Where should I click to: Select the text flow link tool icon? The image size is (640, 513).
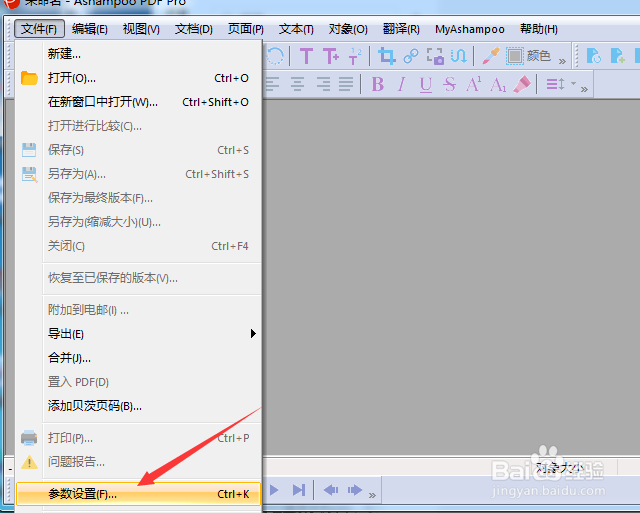459,56
